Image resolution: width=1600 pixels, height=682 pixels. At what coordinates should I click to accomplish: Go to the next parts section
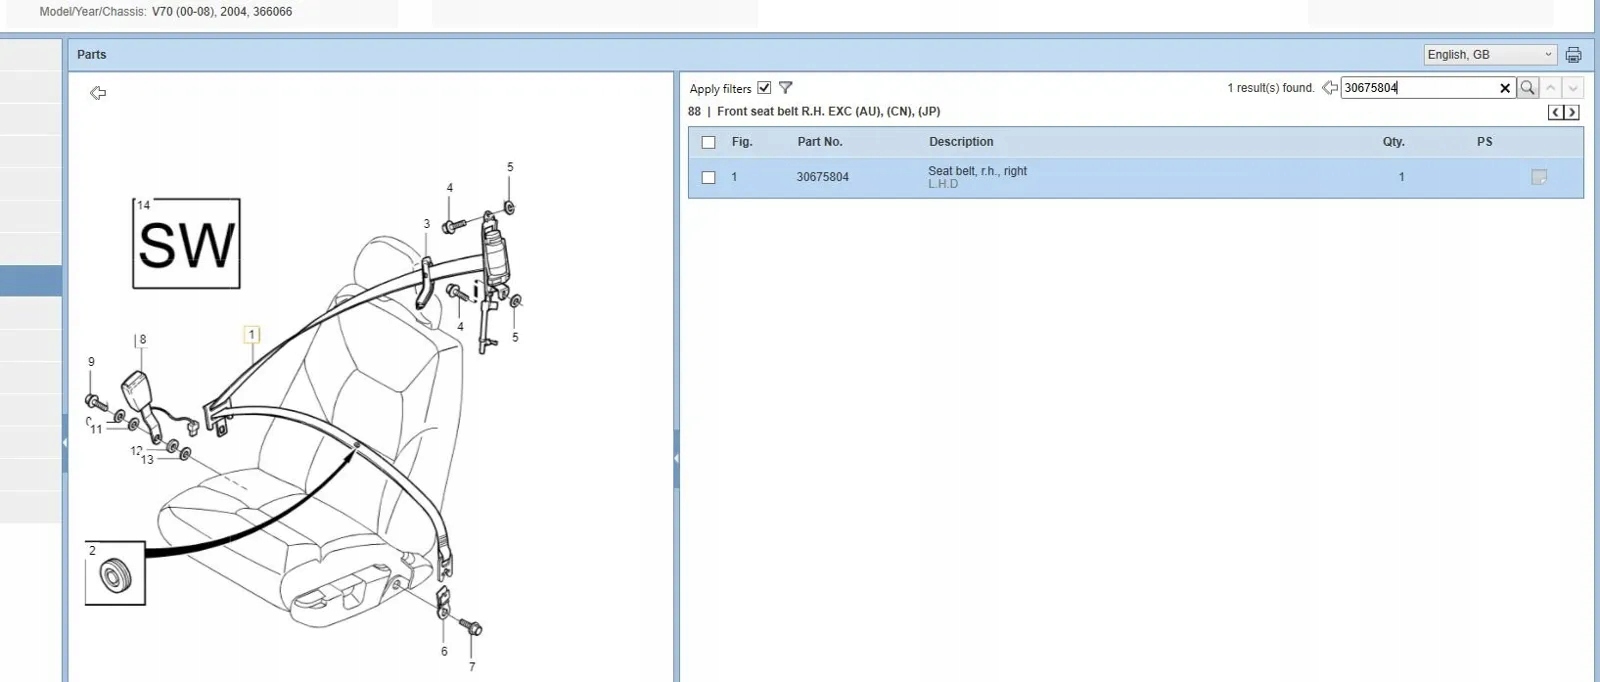[1571, 112]
